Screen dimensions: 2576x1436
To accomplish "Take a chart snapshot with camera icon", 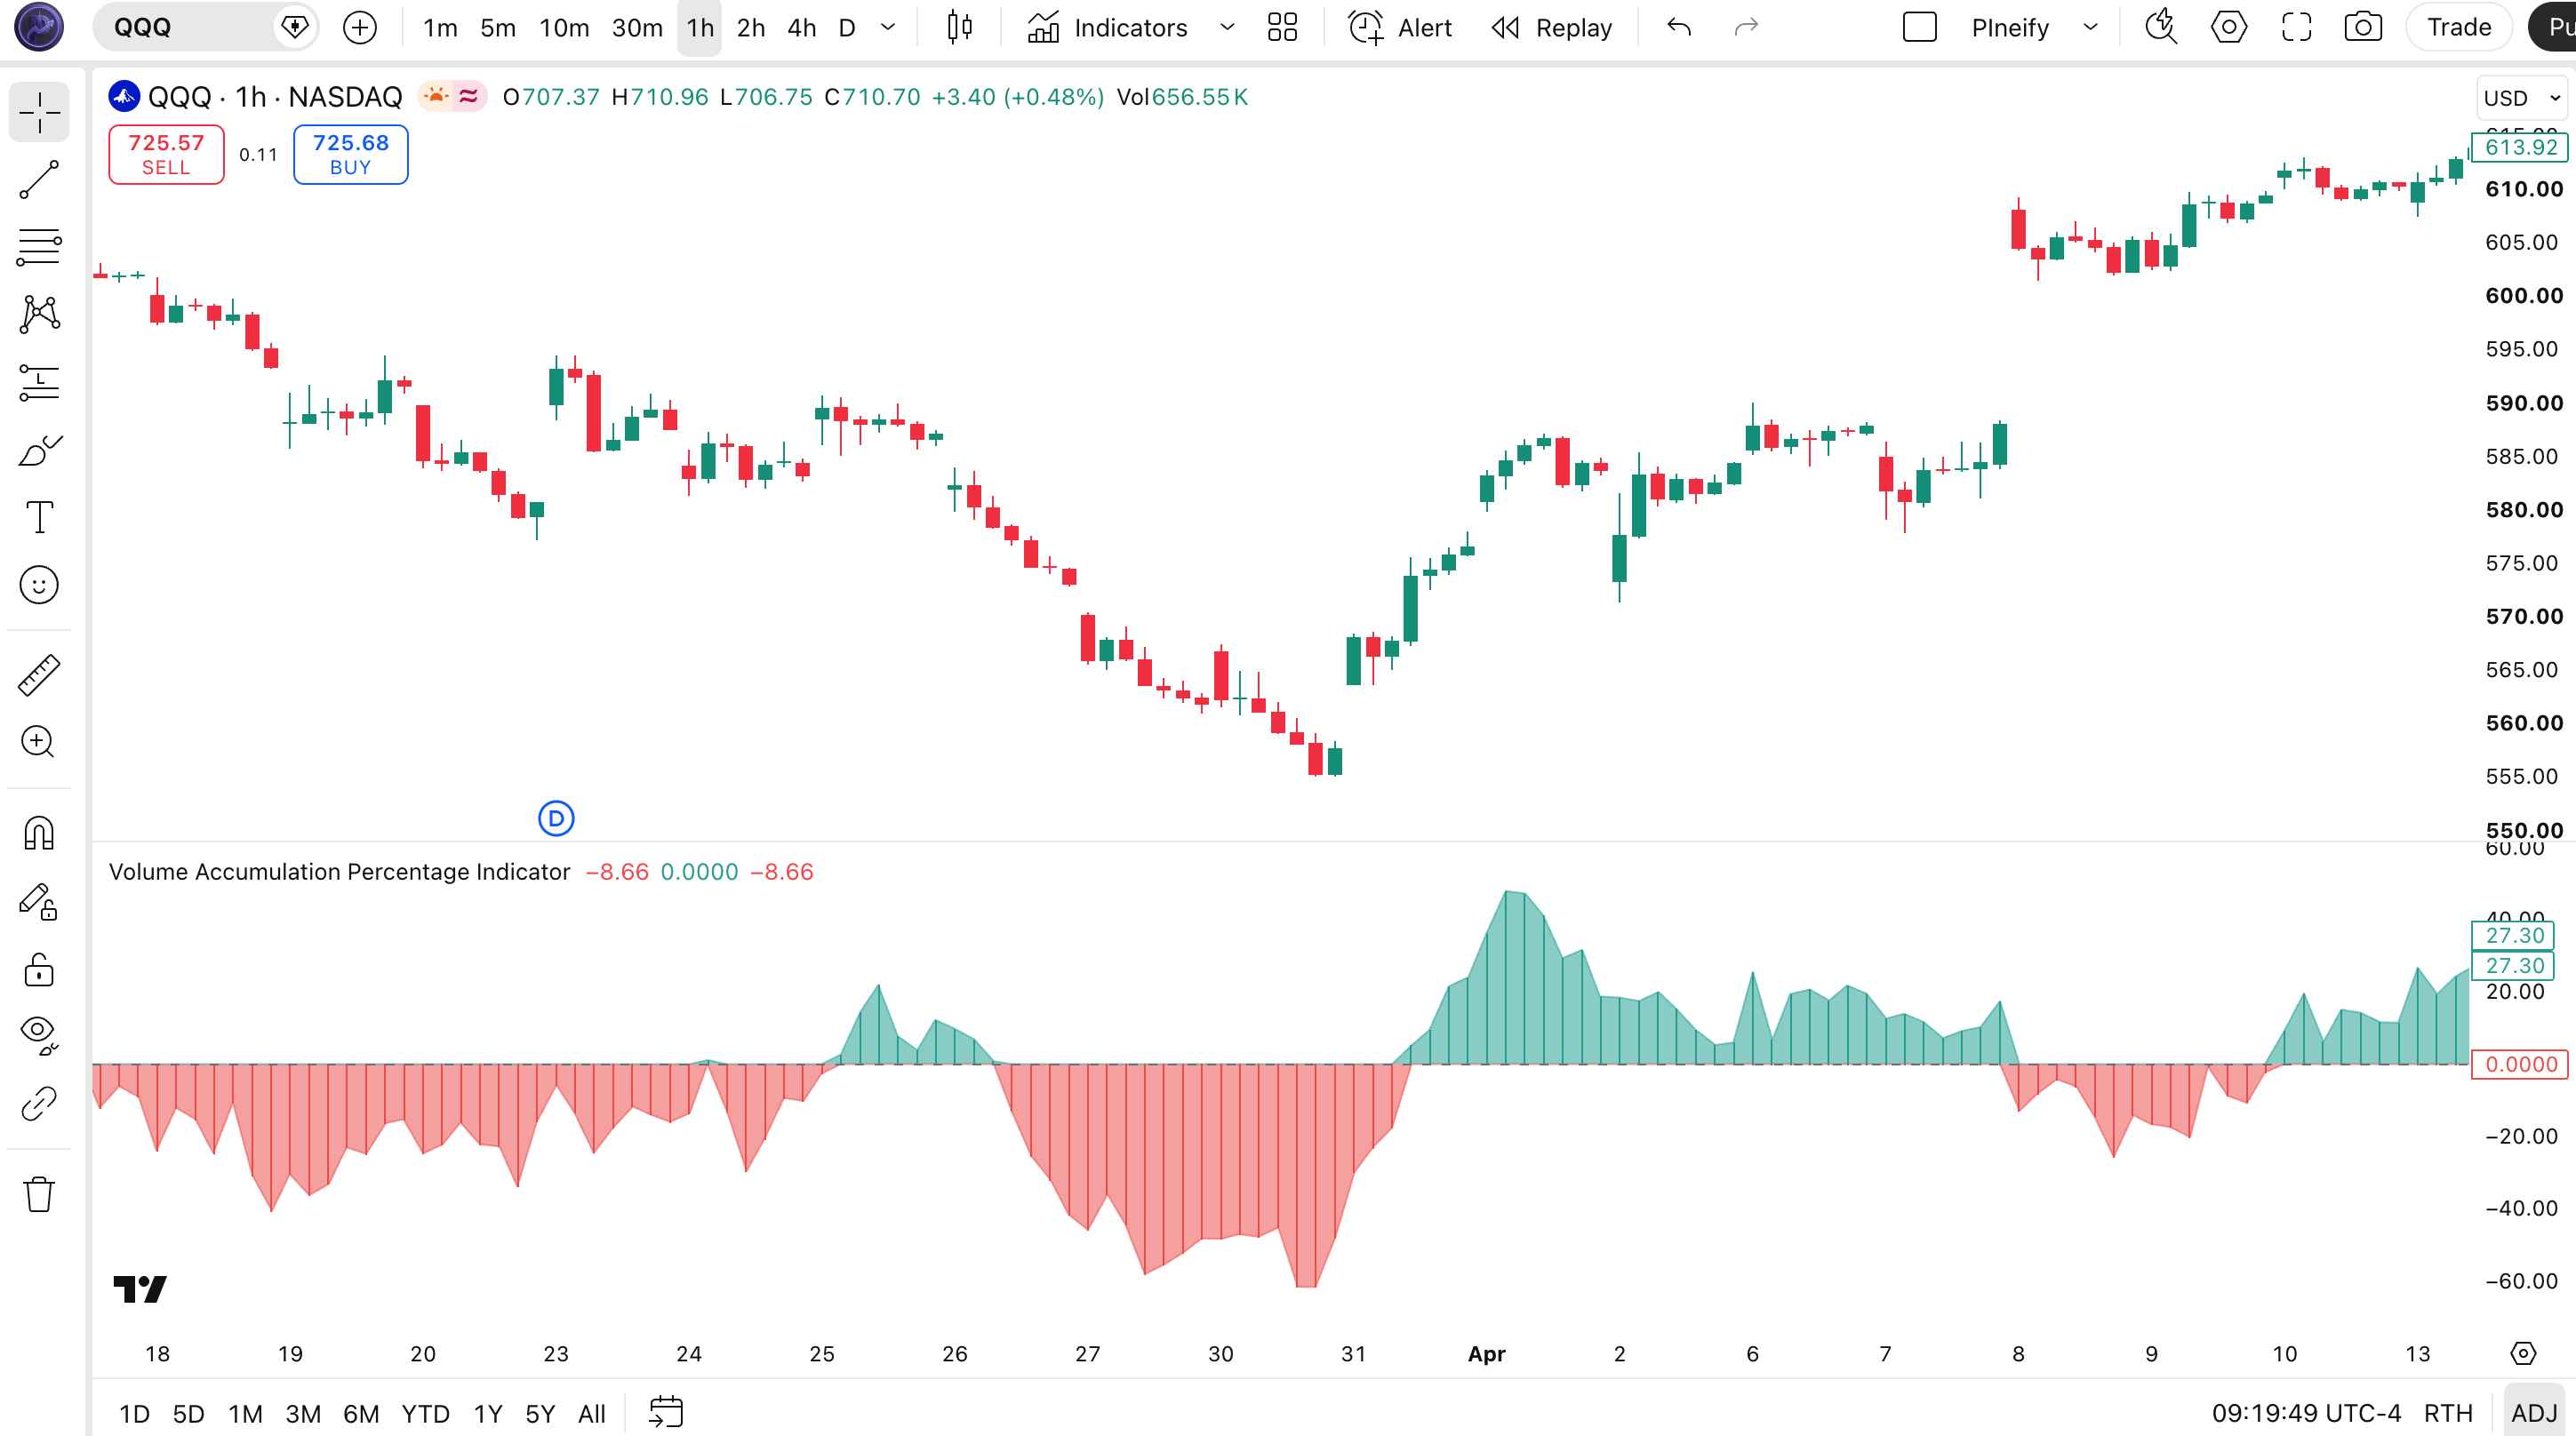I will [2363, 27].
